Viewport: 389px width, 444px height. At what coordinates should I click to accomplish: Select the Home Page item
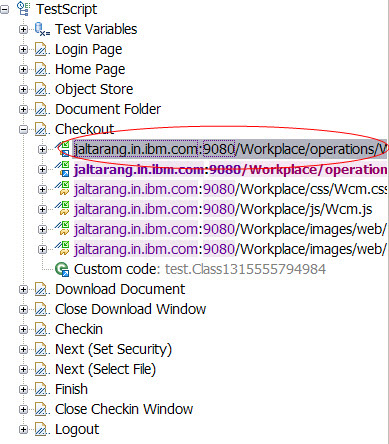coord(90,70)
